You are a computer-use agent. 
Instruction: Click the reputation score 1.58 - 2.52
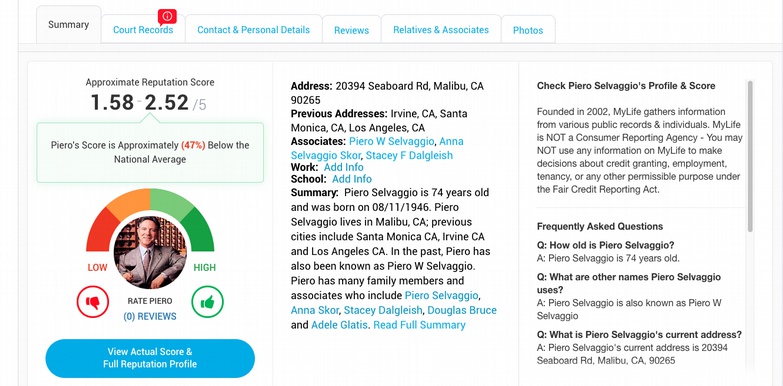pyautogui.click(x=148, y=103)
